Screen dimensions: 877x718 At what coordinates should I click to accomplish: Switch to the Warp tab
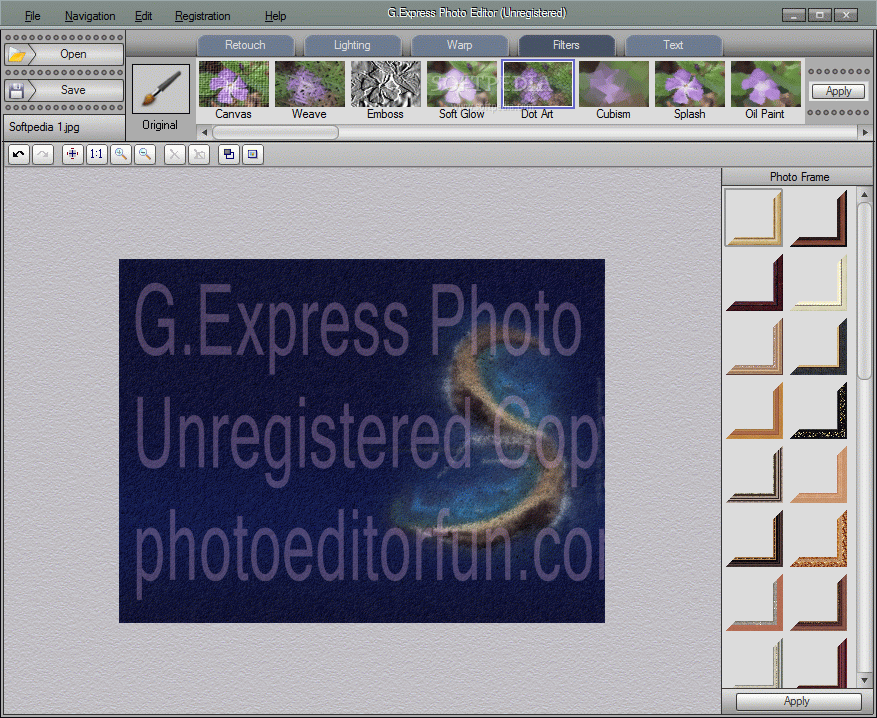tap(459, 45)
